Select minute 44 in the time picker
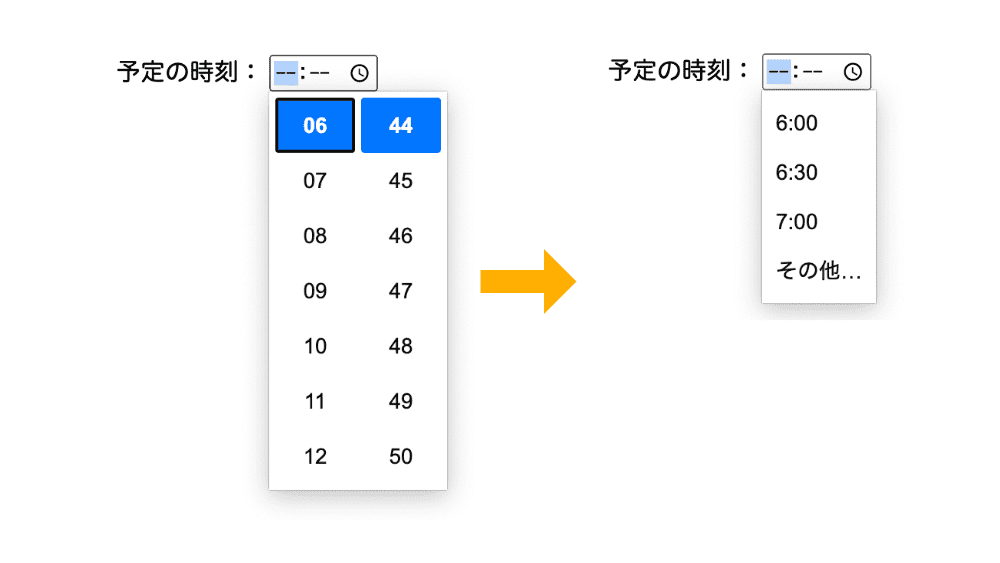Image resolution: width=1000 pixels, height=563 pixels. [x=401, y=125]
